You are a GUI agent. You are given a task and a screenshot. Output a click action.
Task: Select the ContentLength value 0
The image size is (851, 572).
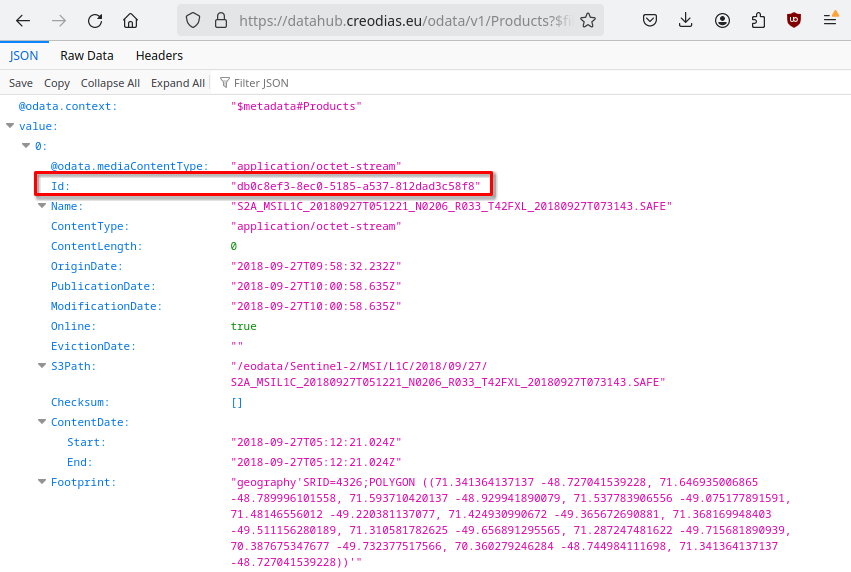pyautogui.click(x=233, y=246)
